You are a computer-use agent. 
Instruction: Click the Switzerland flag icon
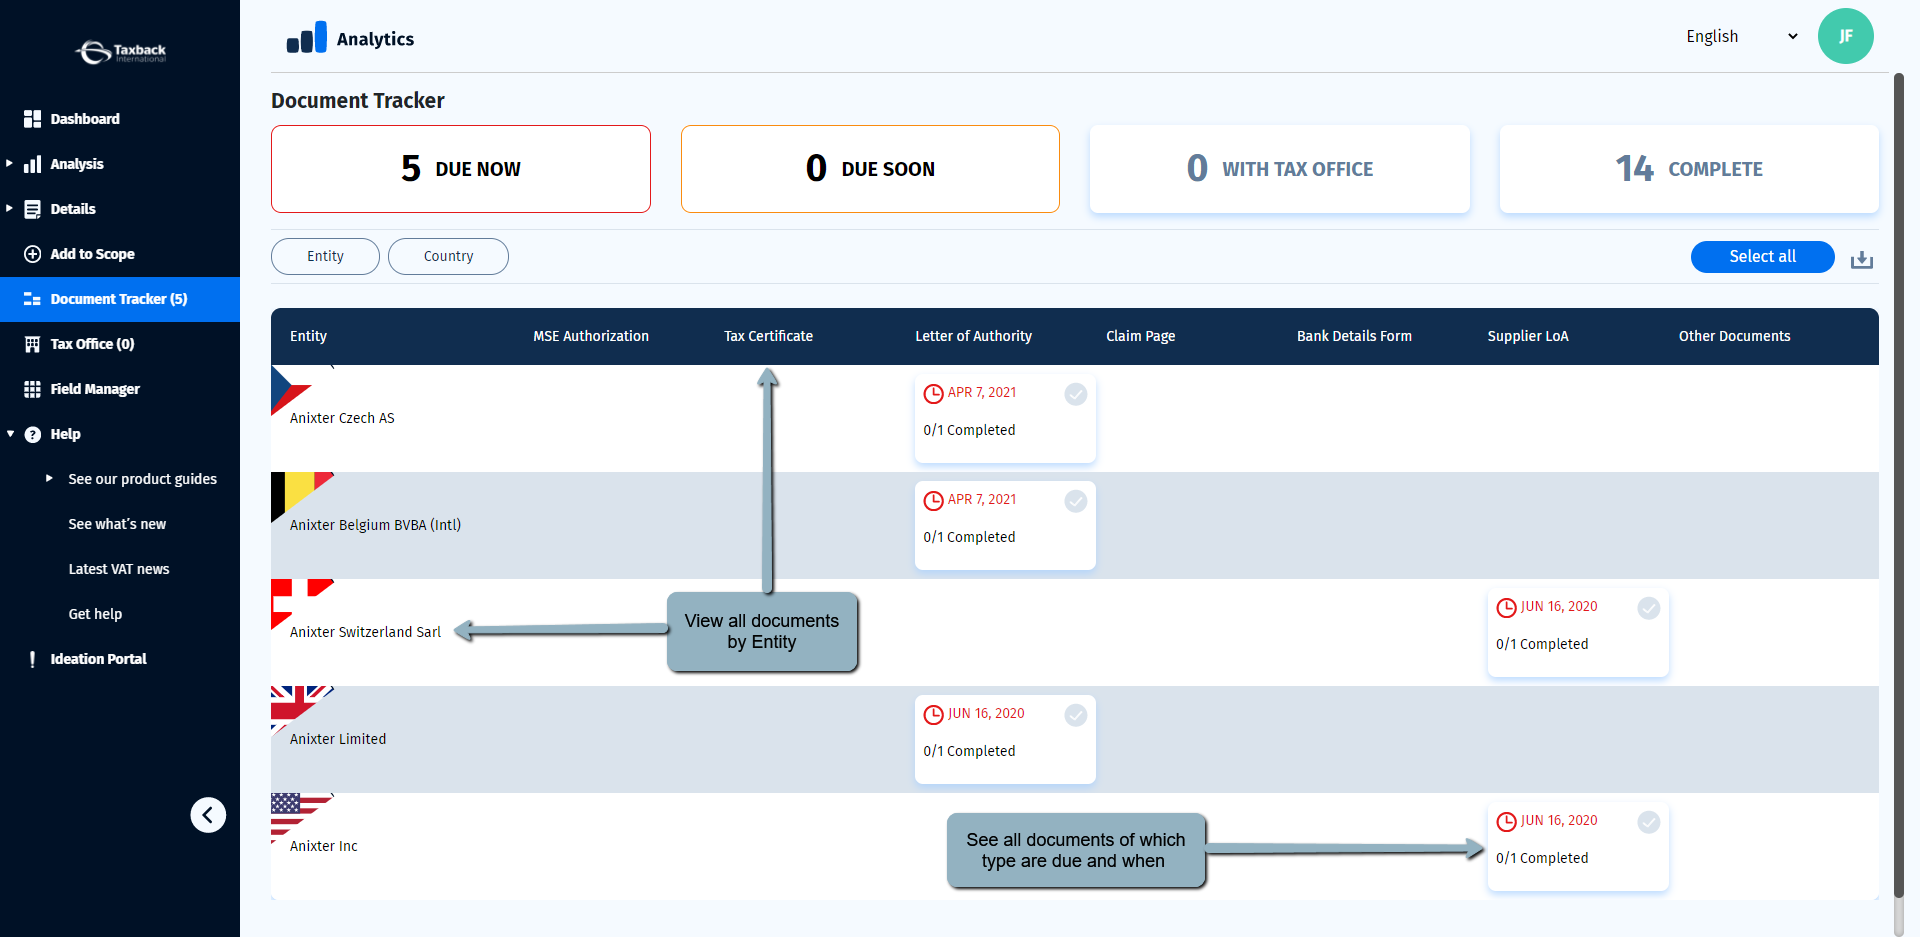[301, 603]
